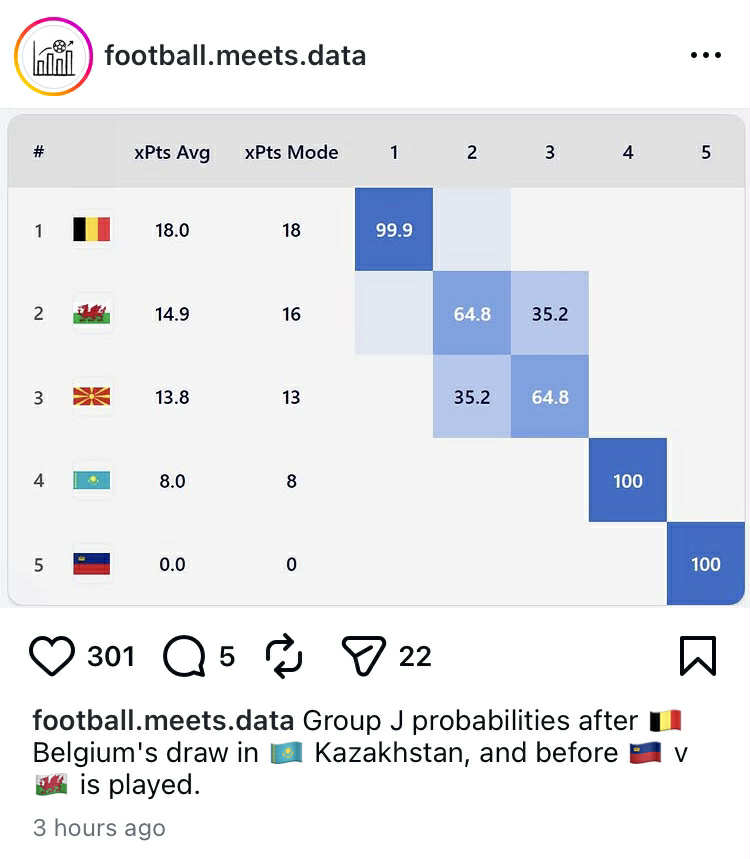
Task: Click the Kazakhstan flag in row 4
Action: 92,481
